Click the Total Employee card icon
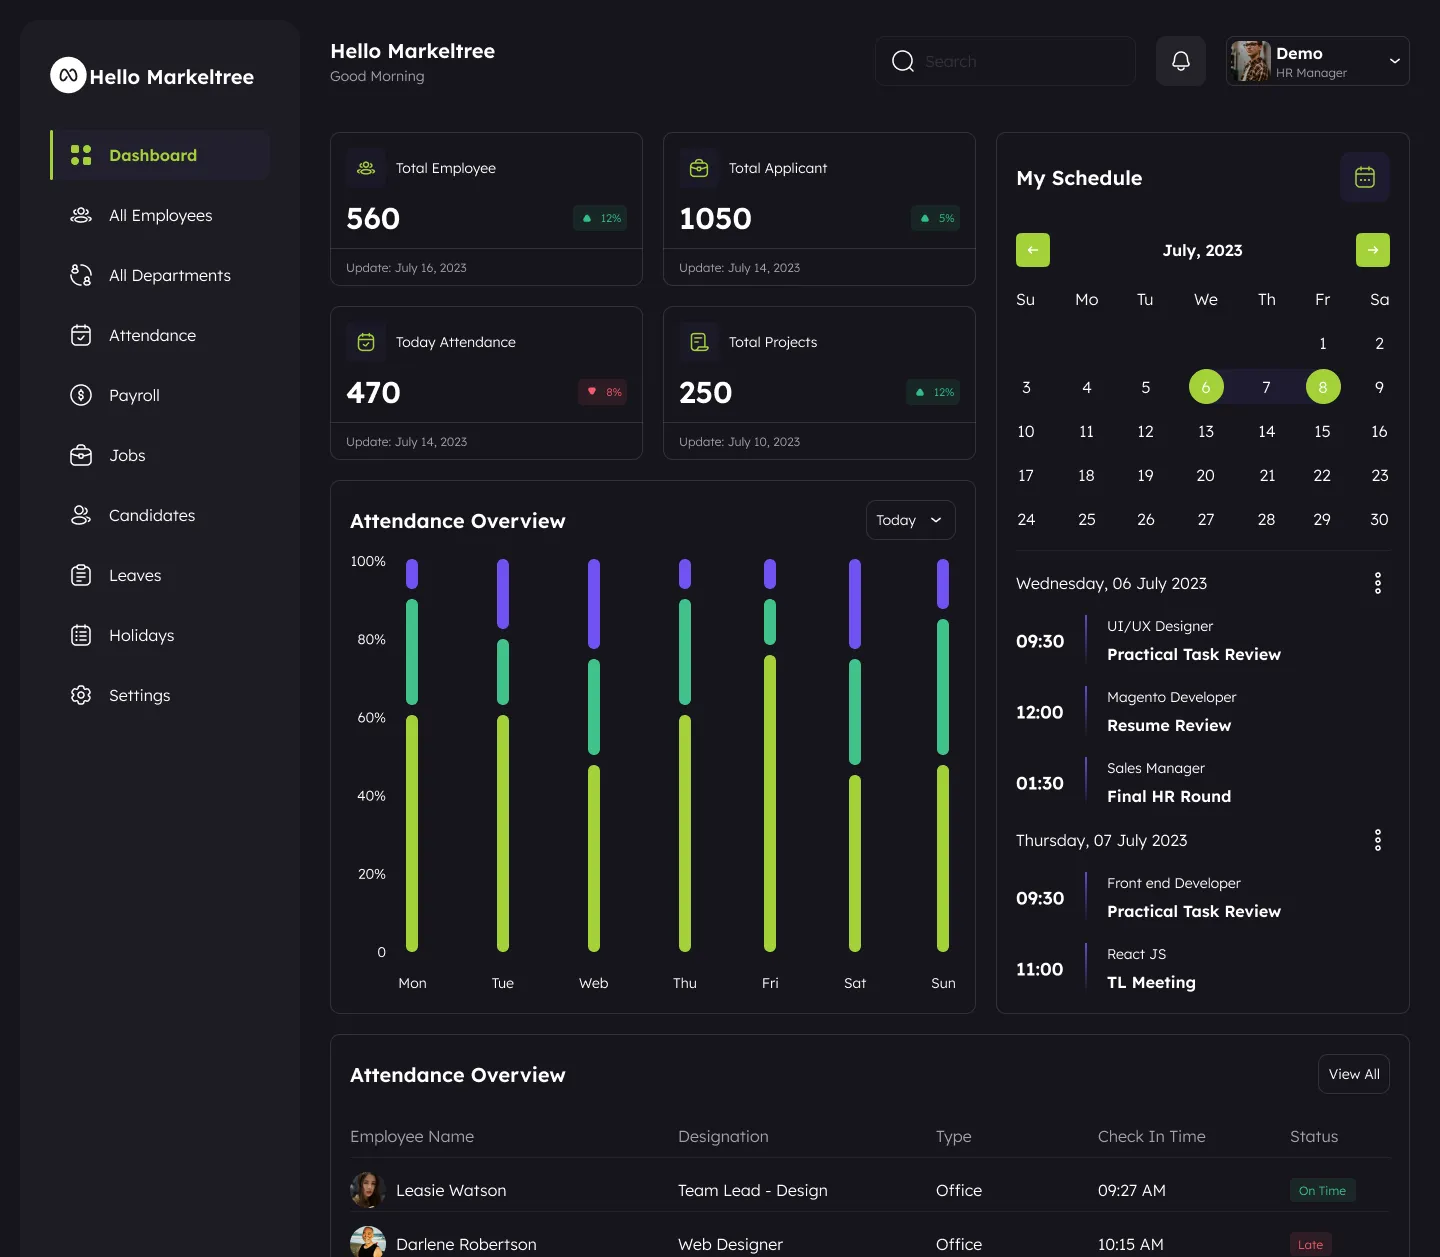 click(366, 168)
